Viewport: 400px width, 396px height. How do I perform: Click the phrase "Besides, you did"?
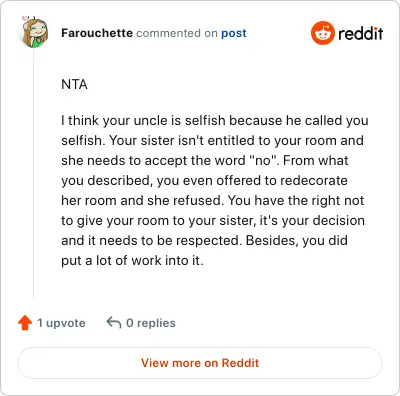297,240
